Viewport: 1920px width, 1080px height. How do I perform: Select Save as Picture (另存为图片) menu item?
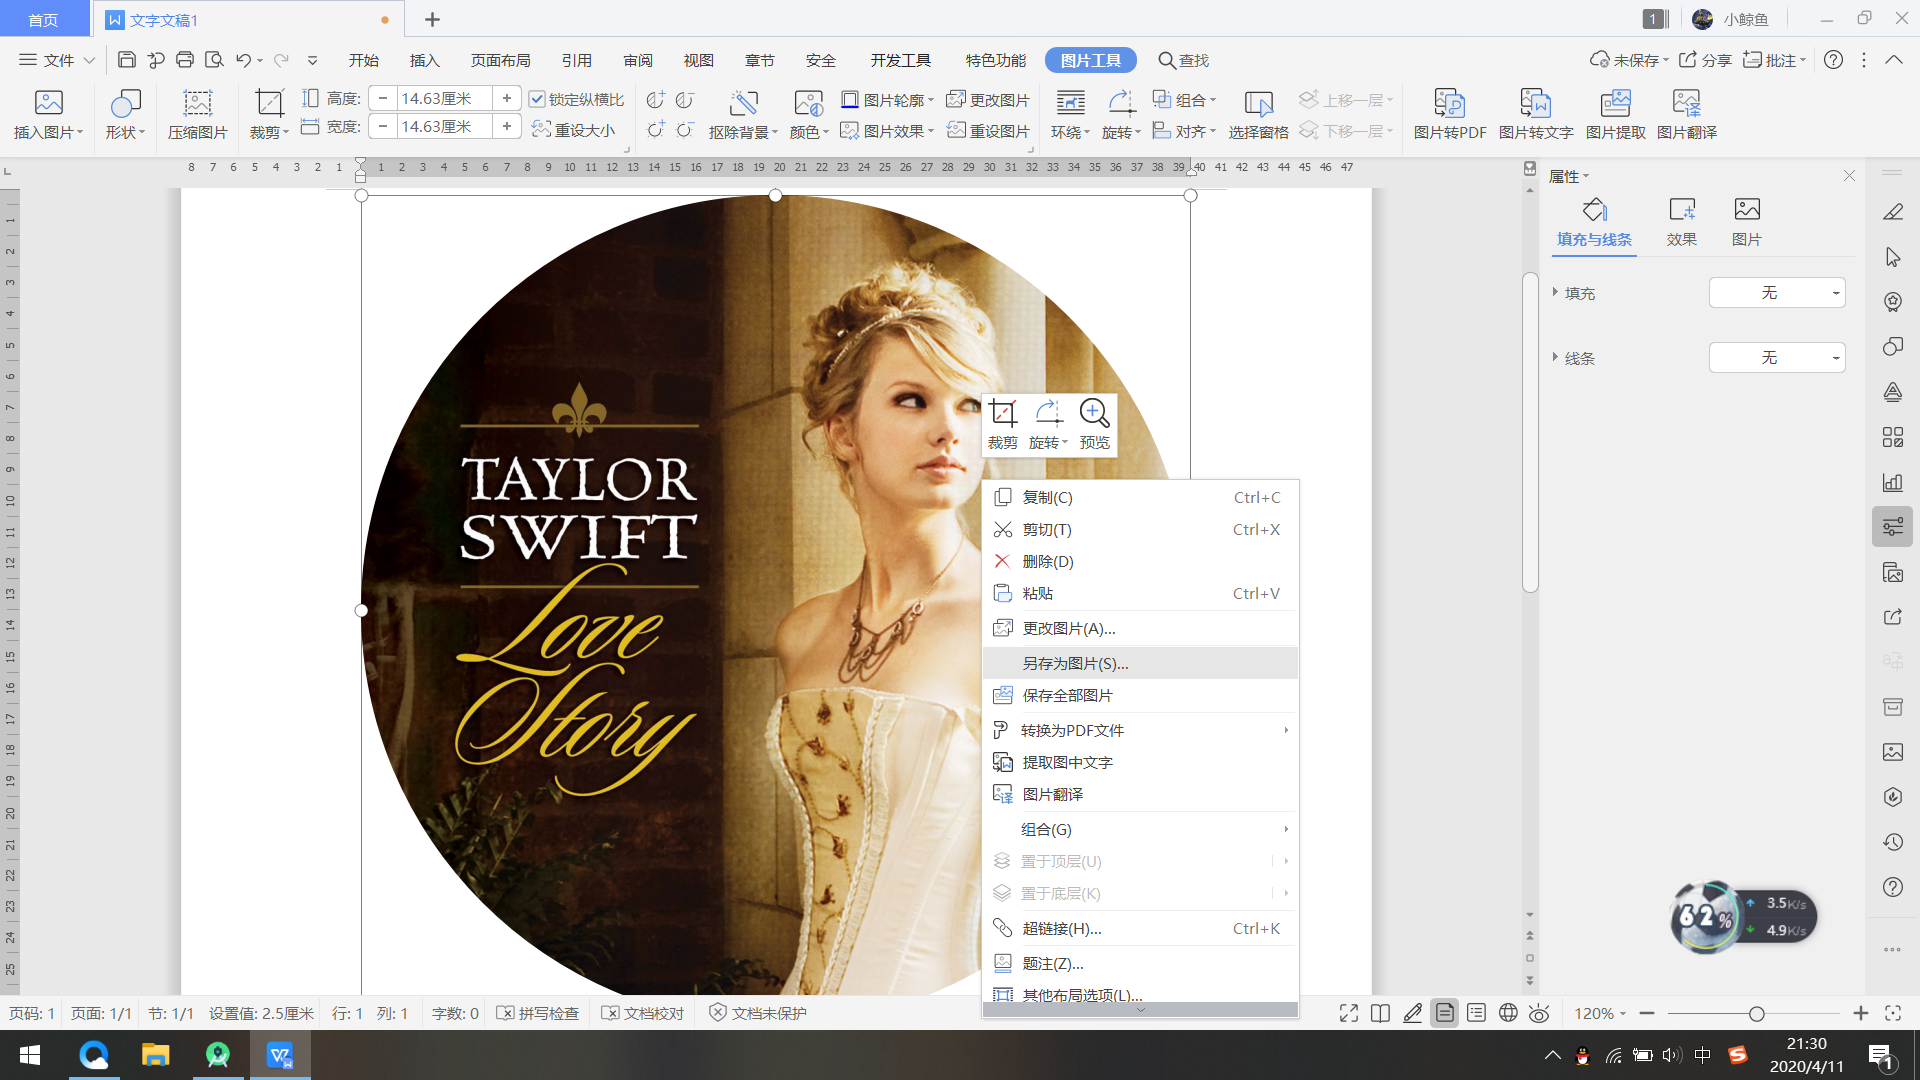tap(1075, 663)
